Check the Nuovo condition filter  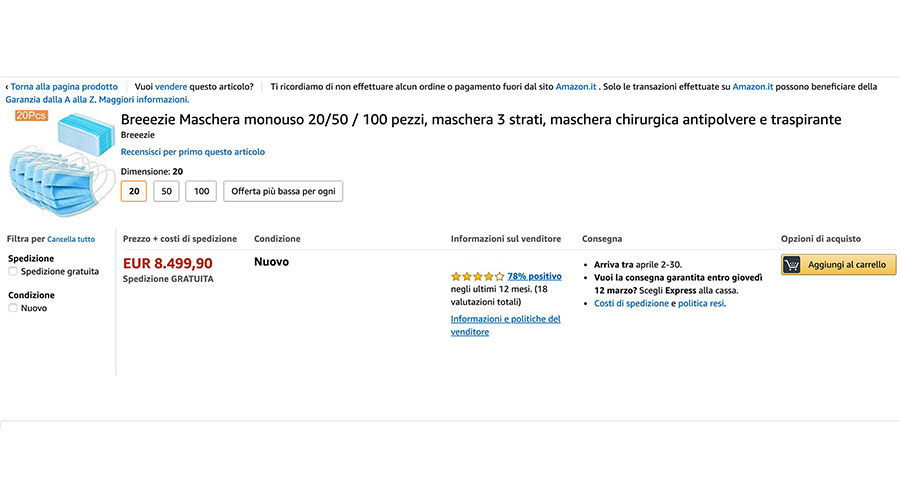pyautogui.click(x=13, y=308)
